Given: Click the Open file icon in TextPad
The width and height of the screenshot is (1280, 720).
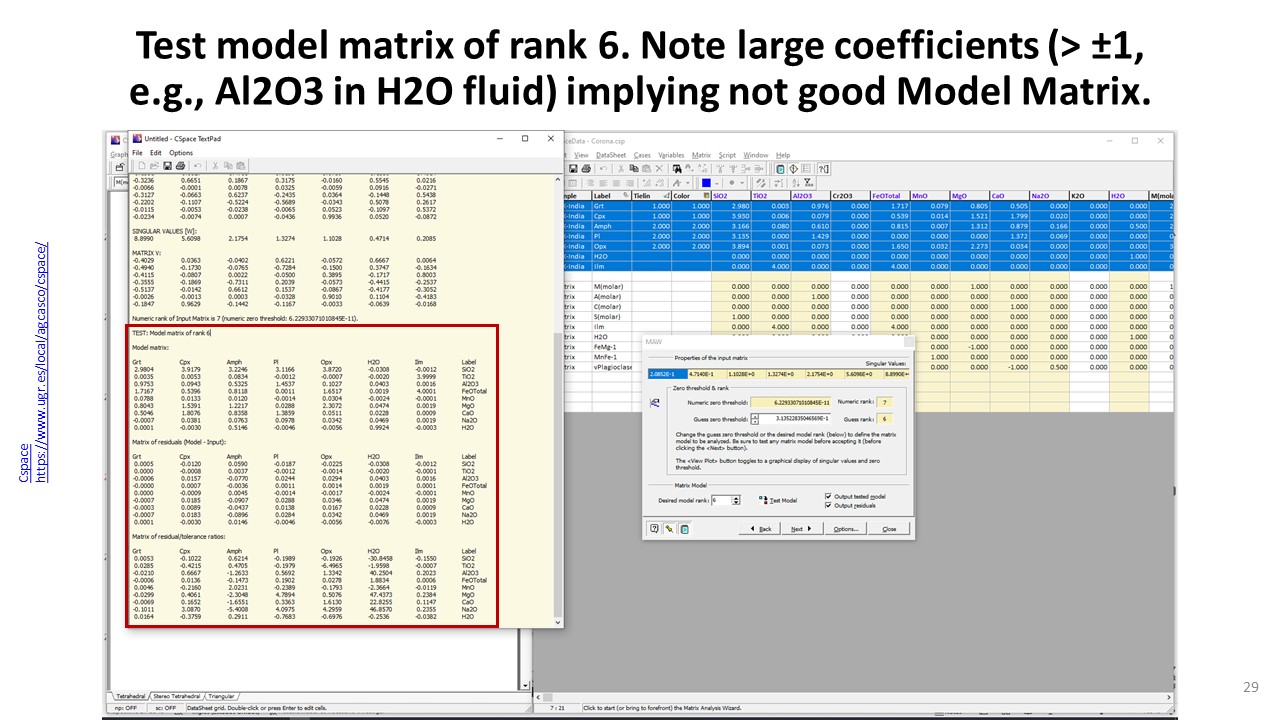Looking at the screenshot, I should (153, 165).
